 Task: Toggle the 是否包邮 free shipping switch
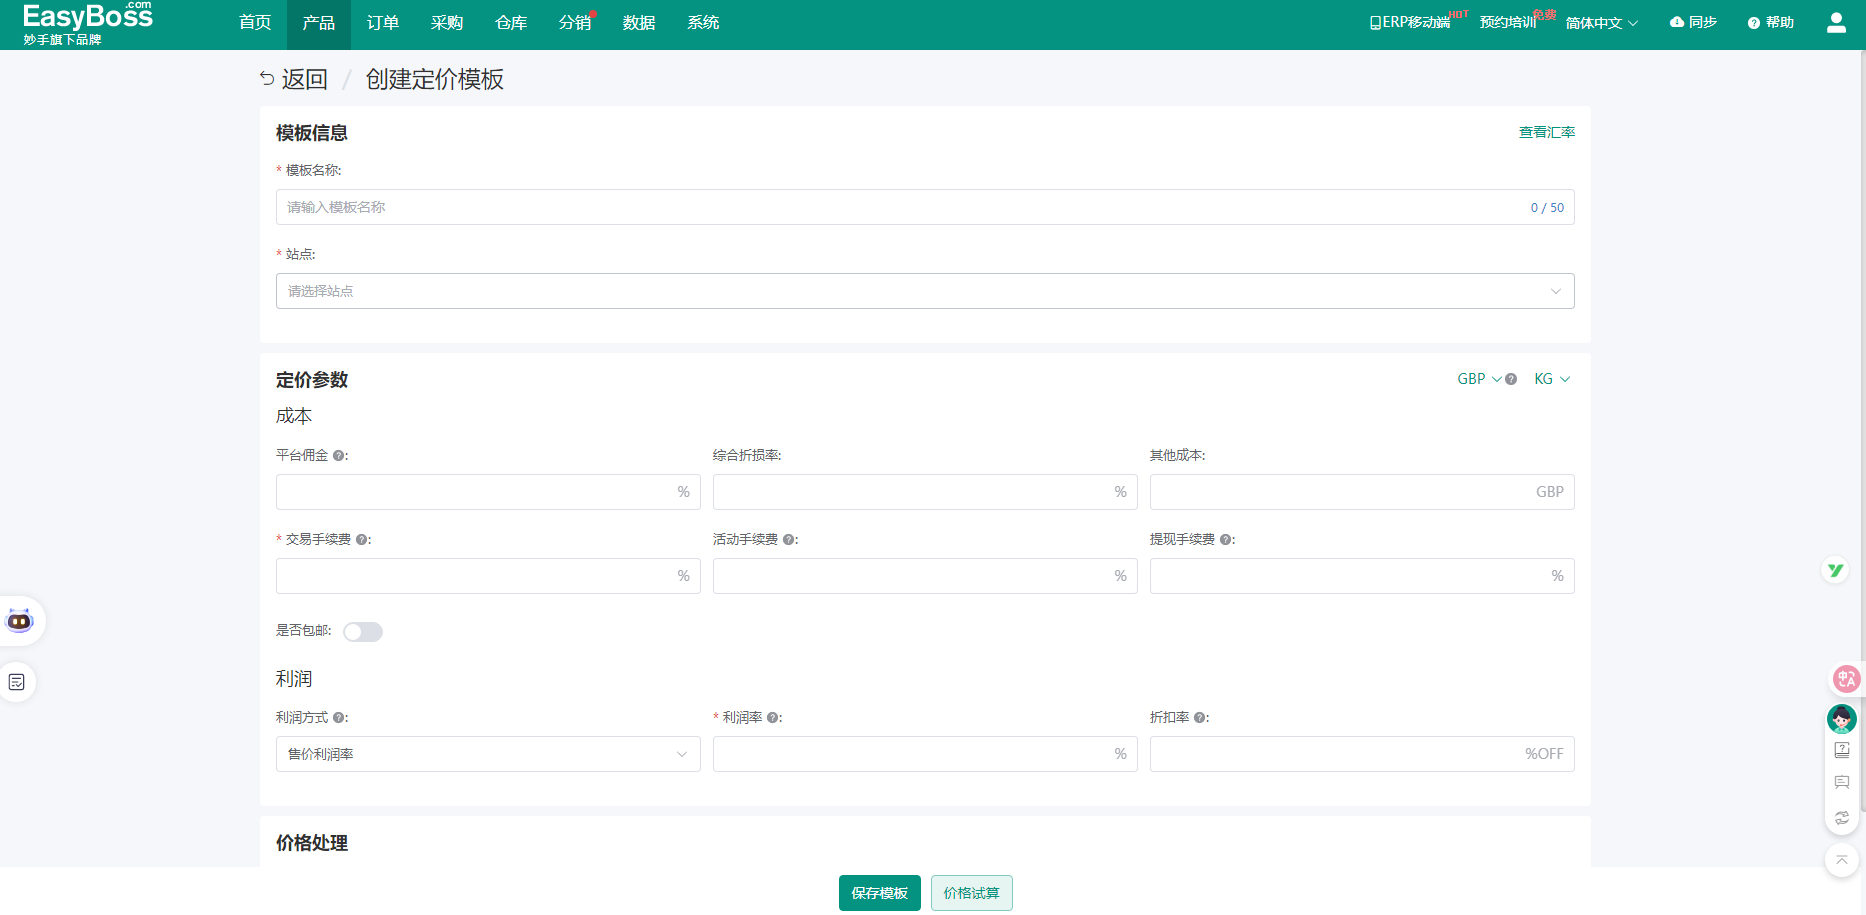(x=363, y=632)
